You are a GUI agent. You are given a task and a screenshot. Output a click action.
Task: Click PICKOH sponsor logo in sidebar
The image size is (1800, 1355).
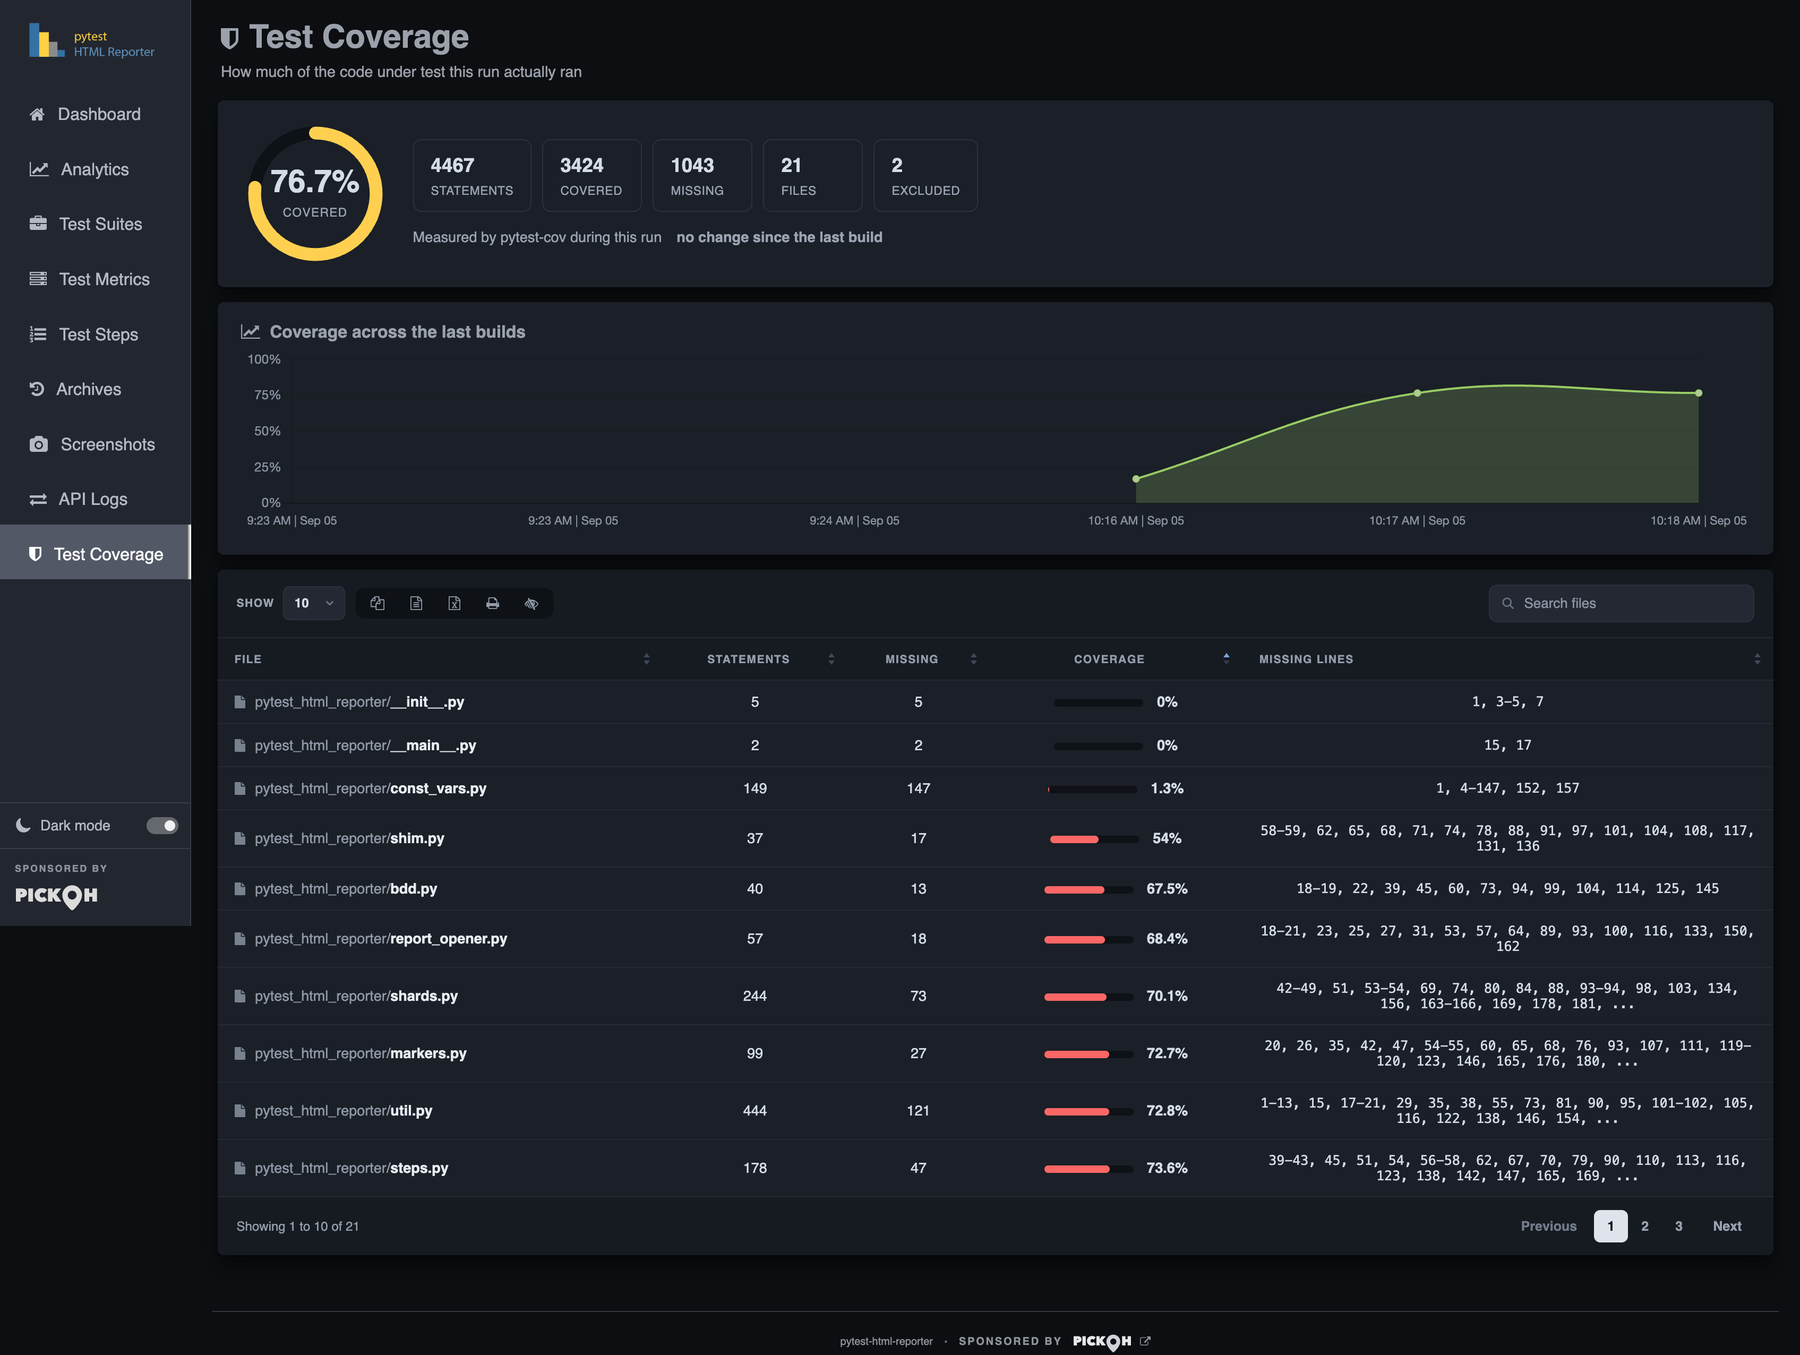coord(56,896)
